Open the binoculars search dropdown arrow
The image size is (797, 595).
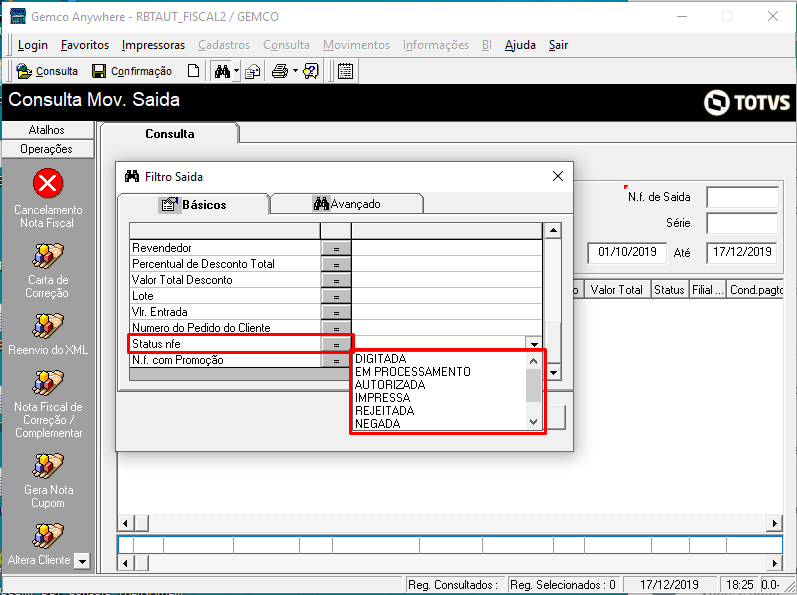pyautogui.click(x=236, y=71)
